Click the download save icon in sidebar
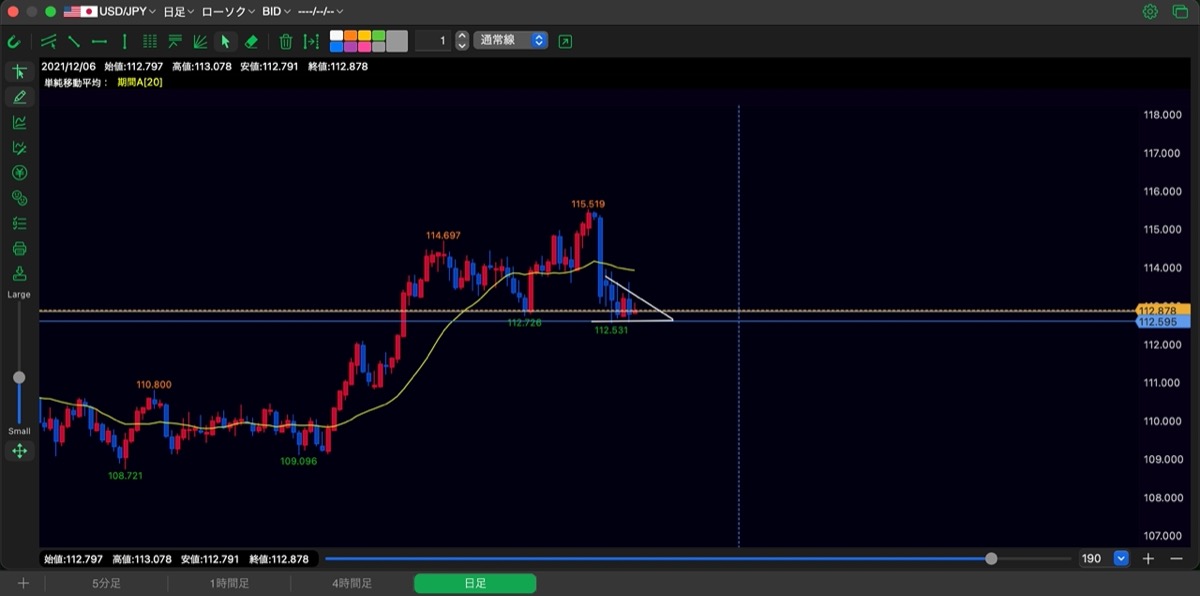 [19, 274]
